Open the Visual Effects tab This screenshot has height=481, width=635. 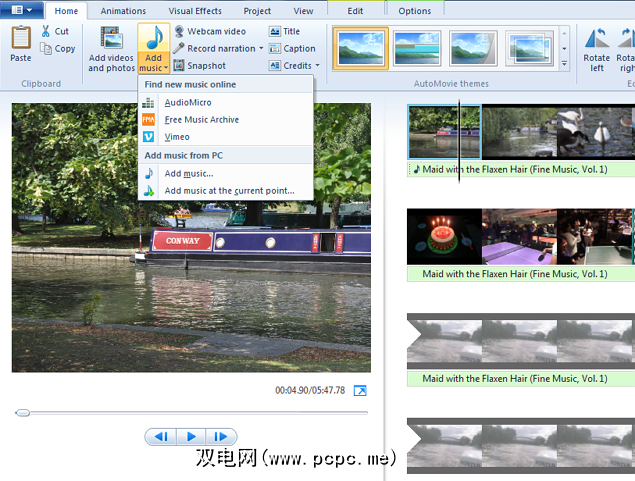[195, 11]
